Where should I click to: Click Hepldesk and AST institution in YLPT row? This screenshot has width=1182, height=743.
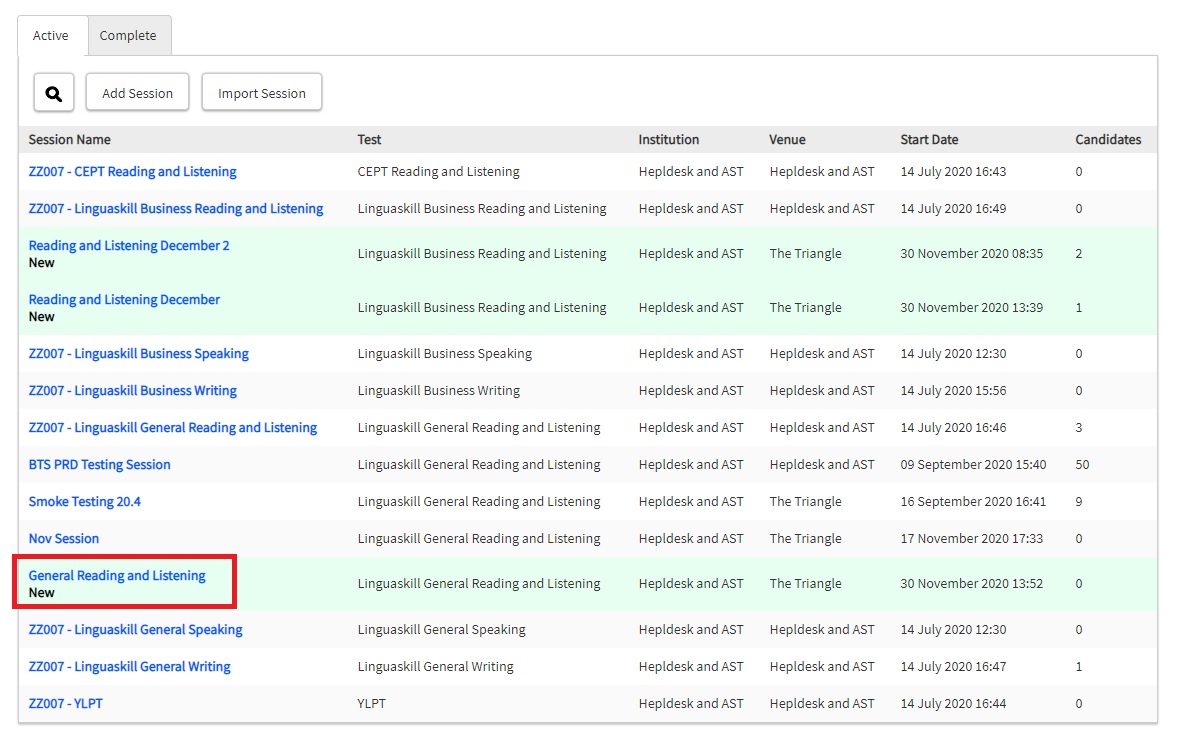[691, 703]
